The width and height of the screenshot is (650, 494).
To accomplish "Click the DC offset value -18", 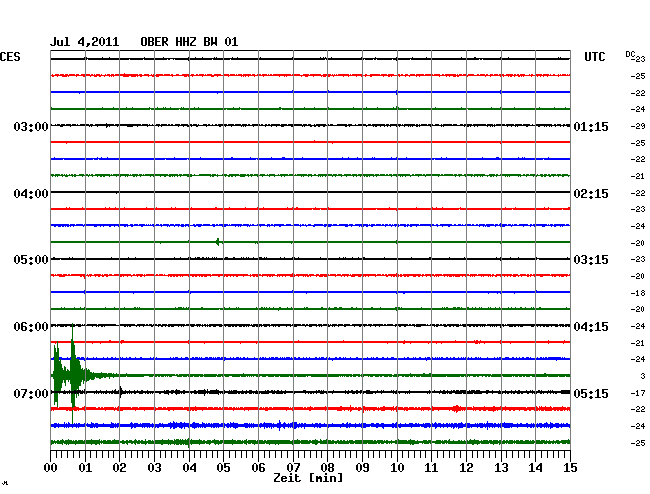I will tap(638, 293).
